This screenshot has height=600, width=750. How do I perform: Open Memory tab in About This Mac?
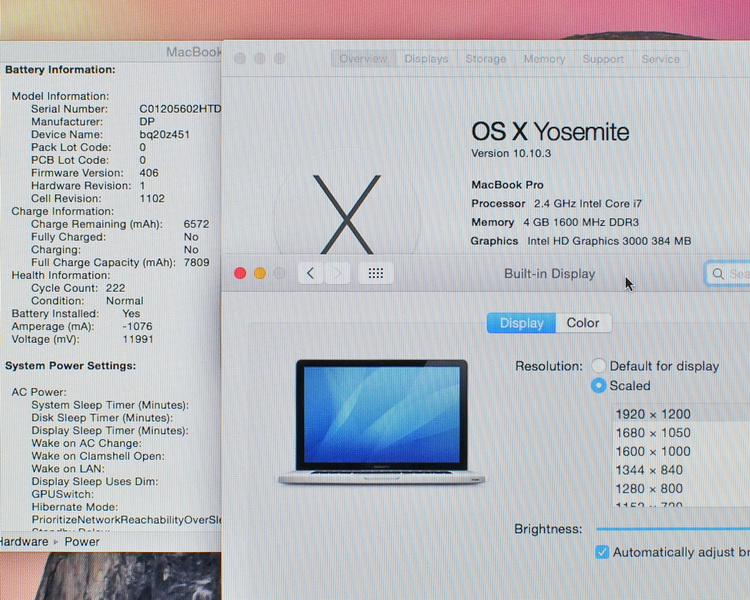(x=544, y=59)
